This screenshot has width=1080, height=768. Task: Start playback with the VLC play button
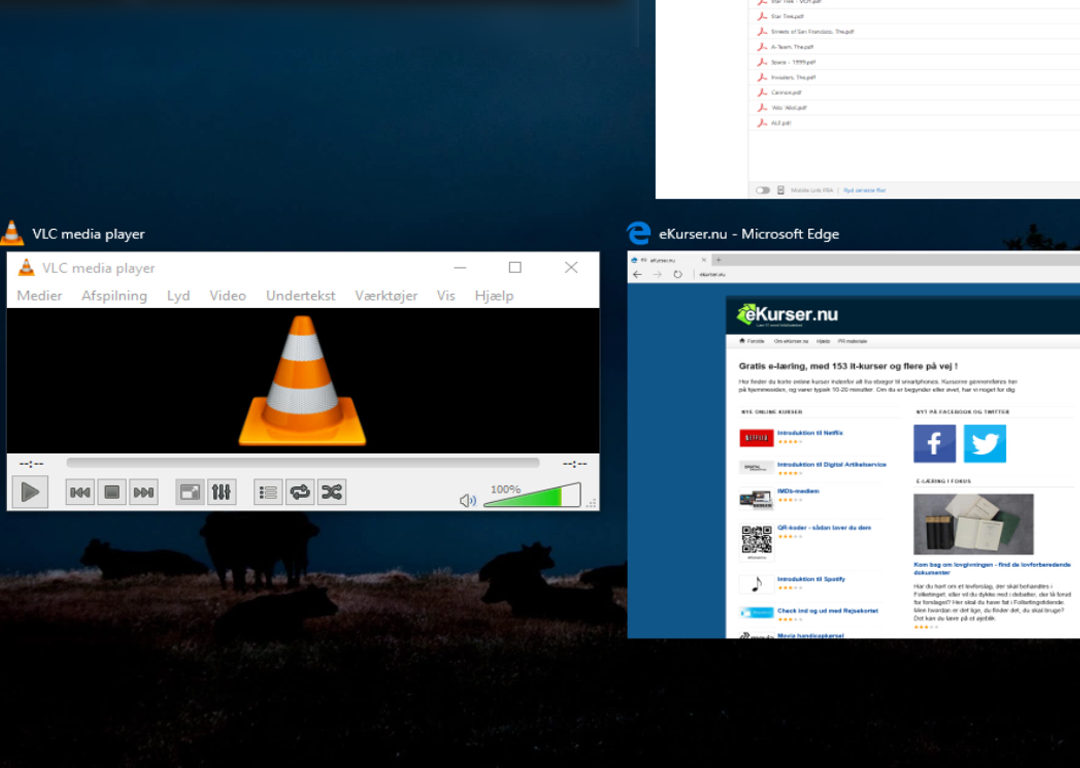[x=30, y=492]
